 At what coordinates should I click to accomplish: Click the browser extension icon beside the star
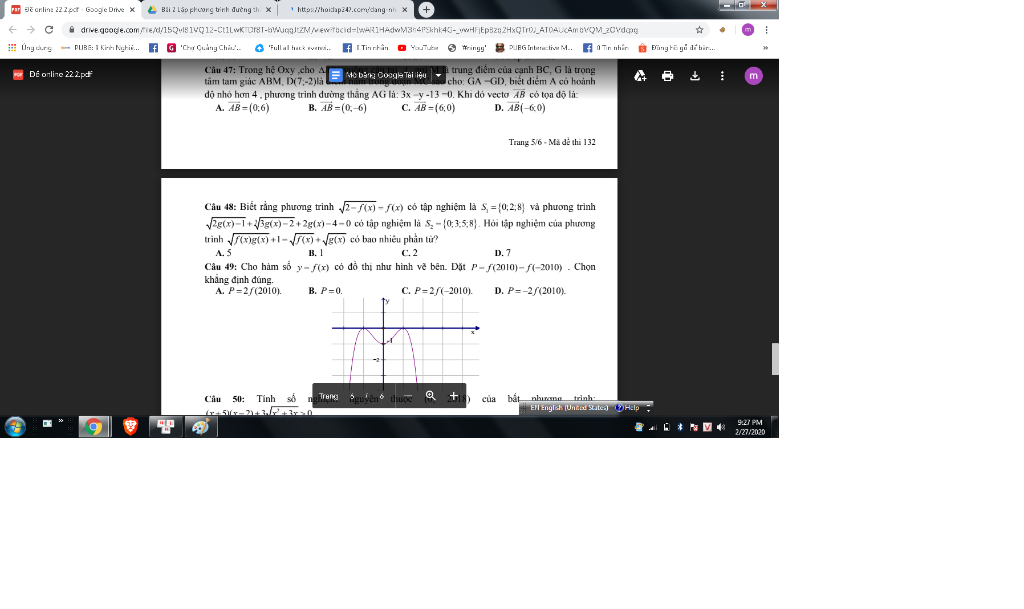coord(722,29)
